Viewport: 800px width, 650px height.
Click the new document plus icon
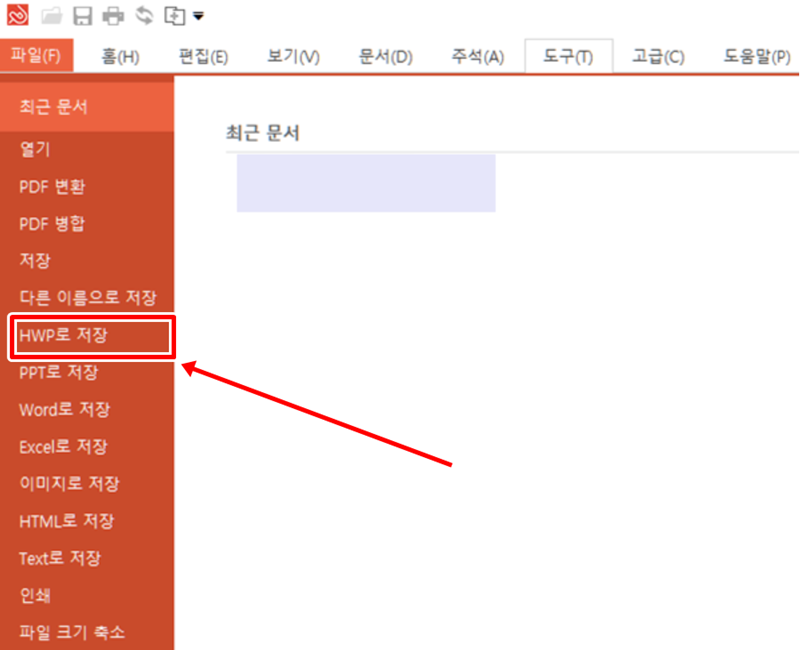click(x=174, y=16)
